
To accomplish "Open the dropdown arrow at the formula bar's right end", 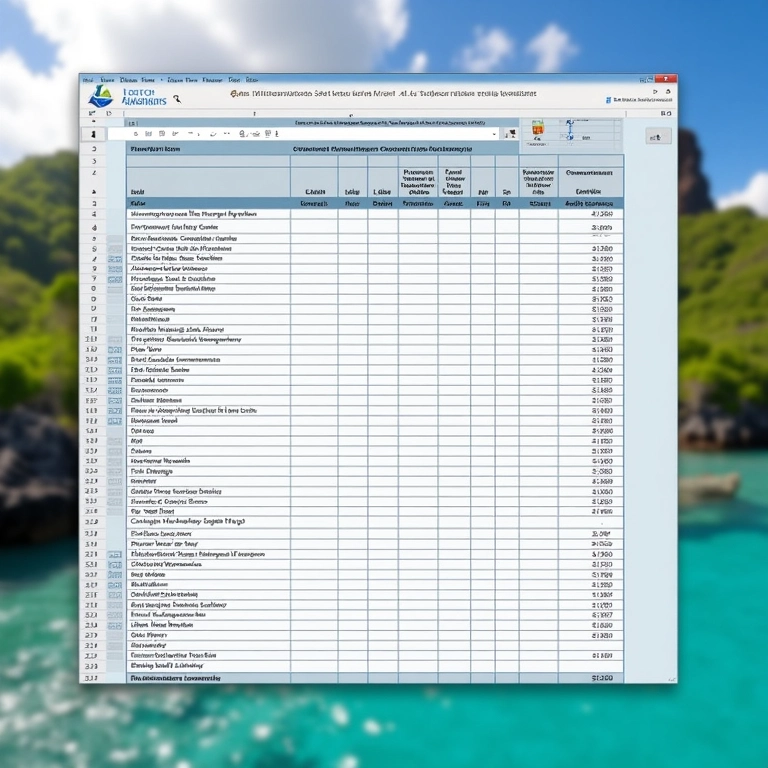I will 494,133.
